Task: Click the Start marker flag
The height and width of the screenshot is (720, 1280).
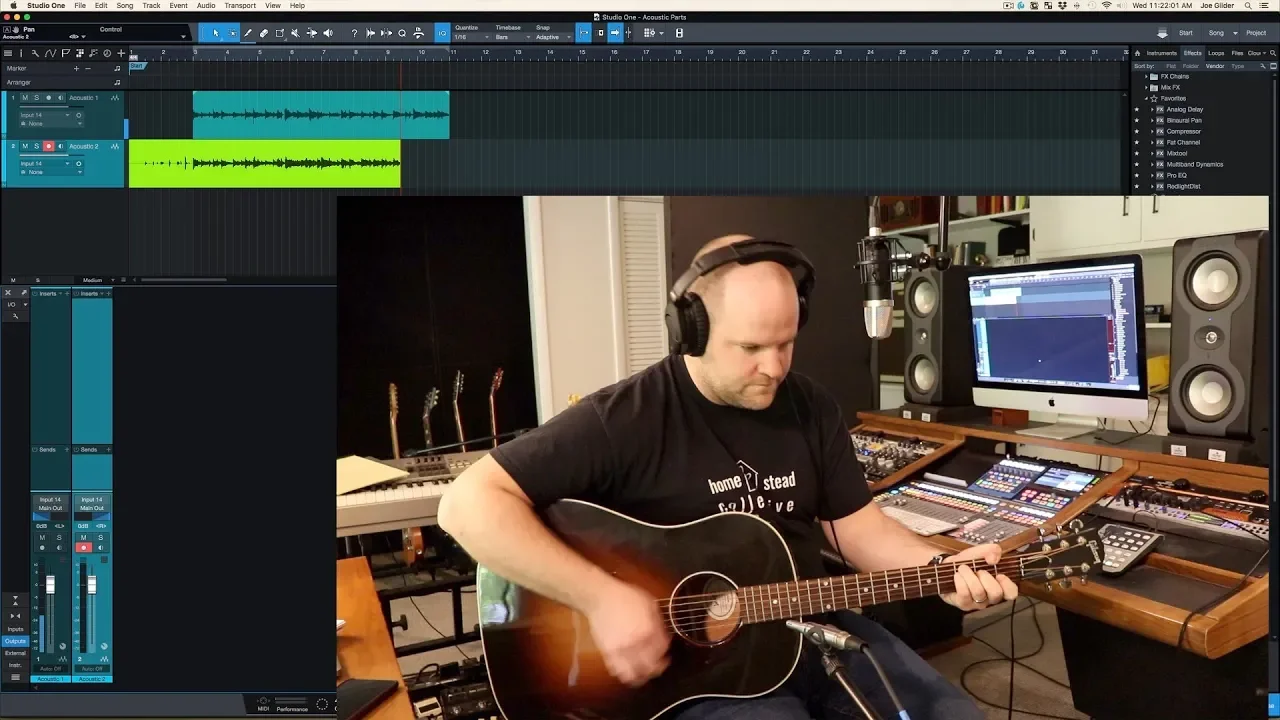Action: coord(136,66)
